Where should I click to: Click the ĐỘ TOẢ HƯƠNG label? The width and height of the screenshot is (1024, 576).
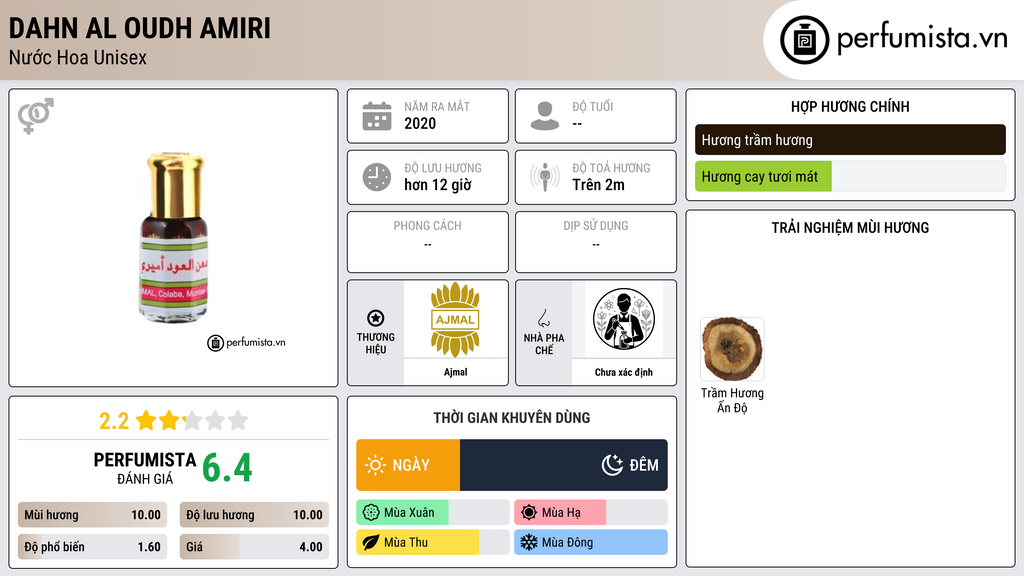pyautogui.click(x=611, y=168)
